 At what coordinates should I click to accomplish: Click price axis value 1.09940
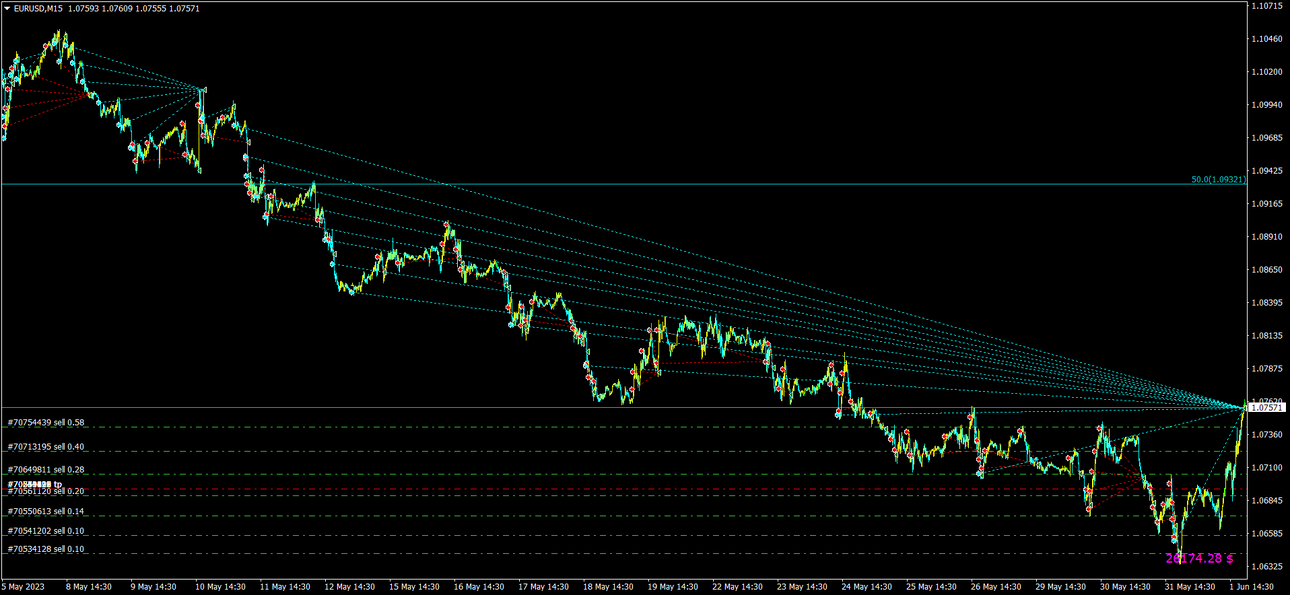coord(1268,105)
